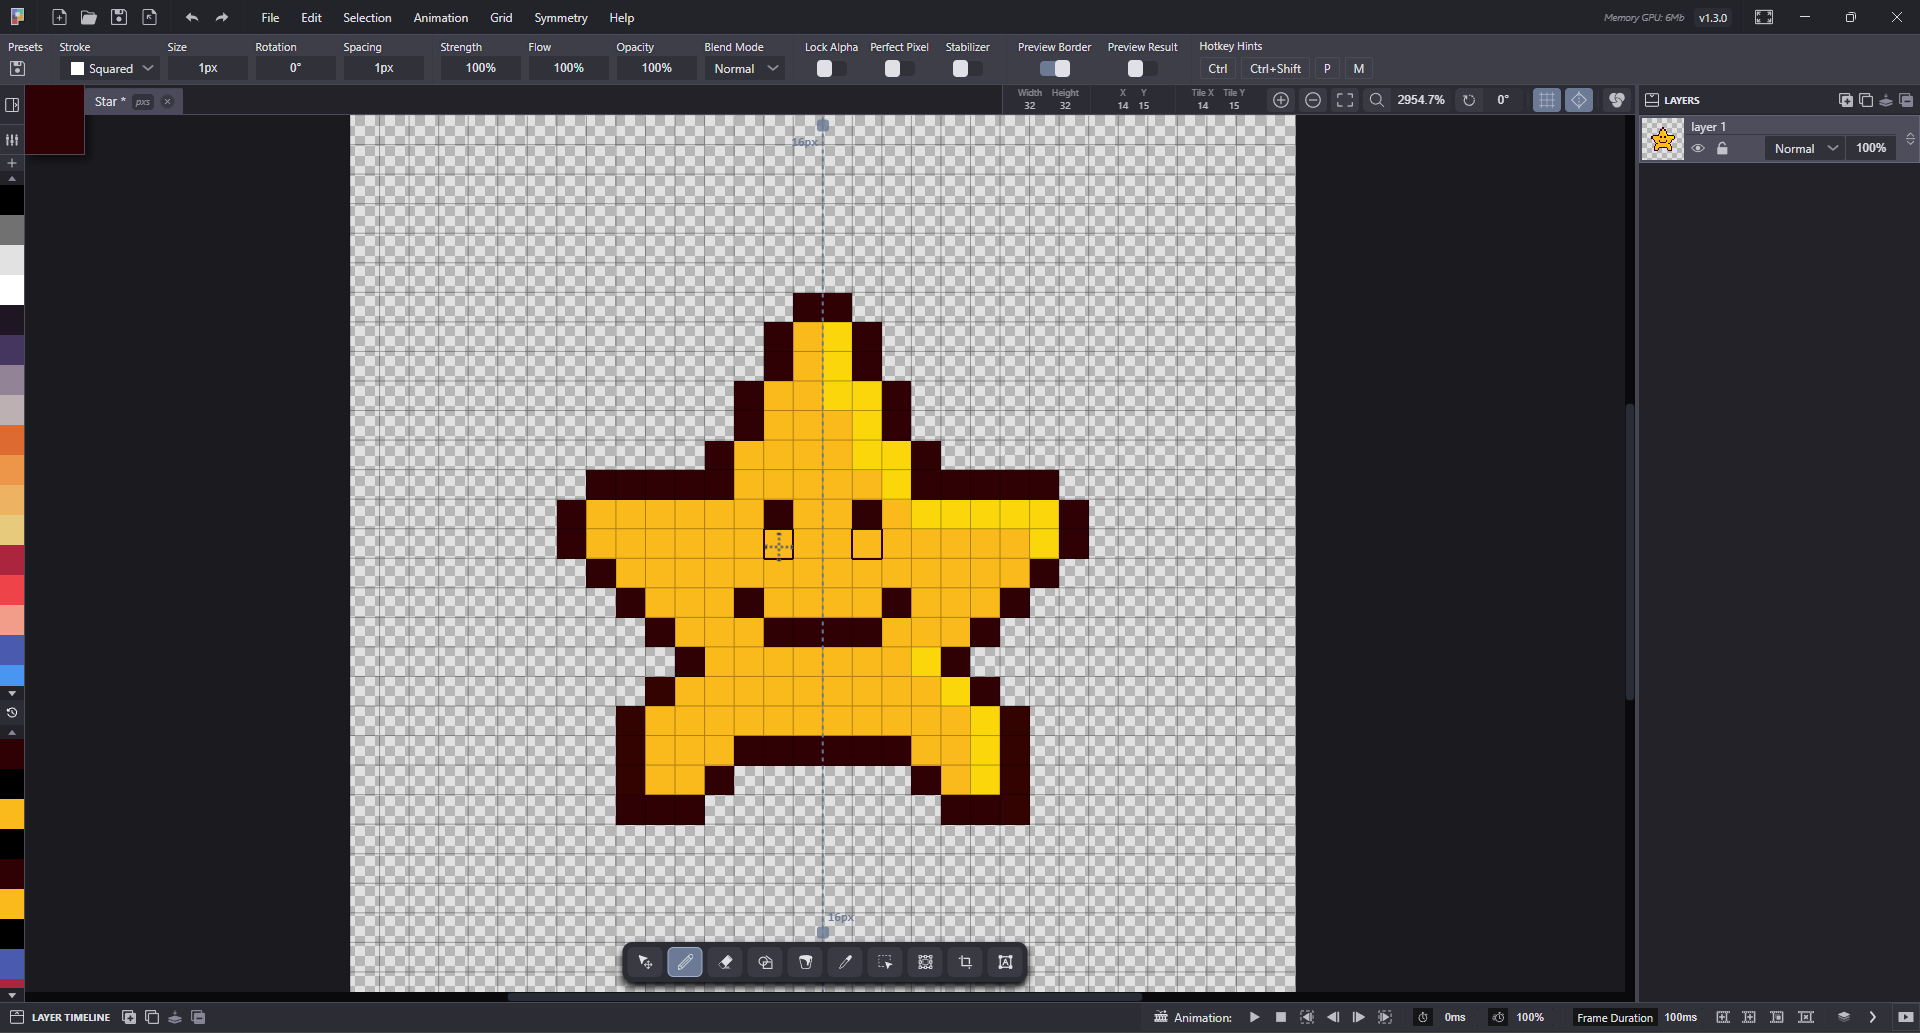Viewport: 1920px width, 1033px height.
Task: Undo the last action
Action: click(192, 17)
